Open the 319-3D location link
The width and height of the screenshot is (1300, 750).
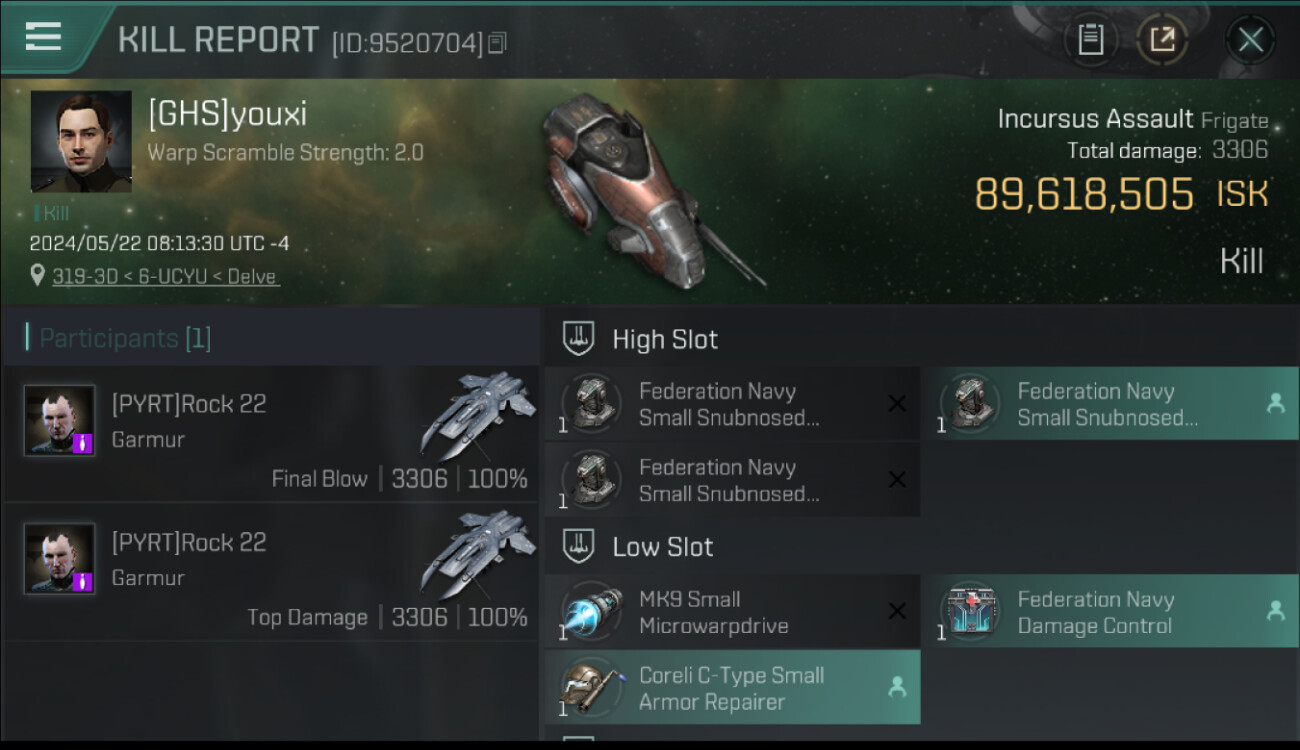tap(166, 277)
